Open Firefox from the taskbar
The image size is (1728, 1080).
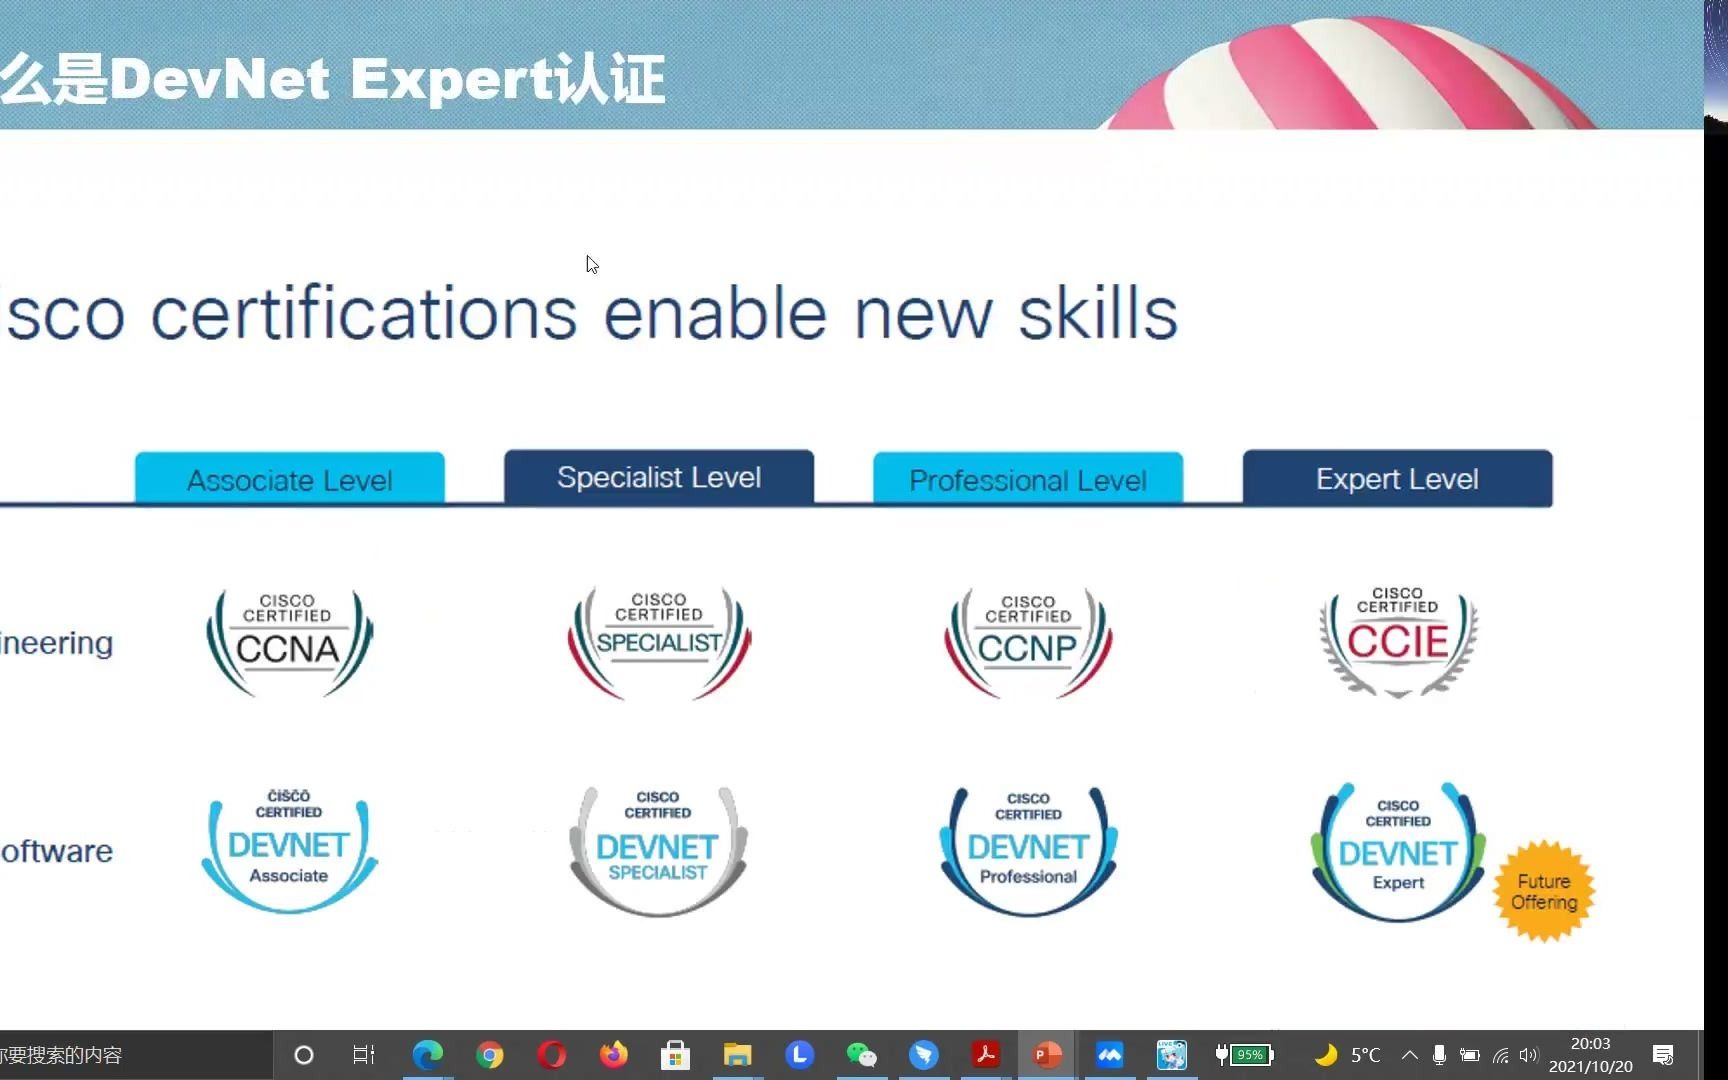pos(613,1055)
